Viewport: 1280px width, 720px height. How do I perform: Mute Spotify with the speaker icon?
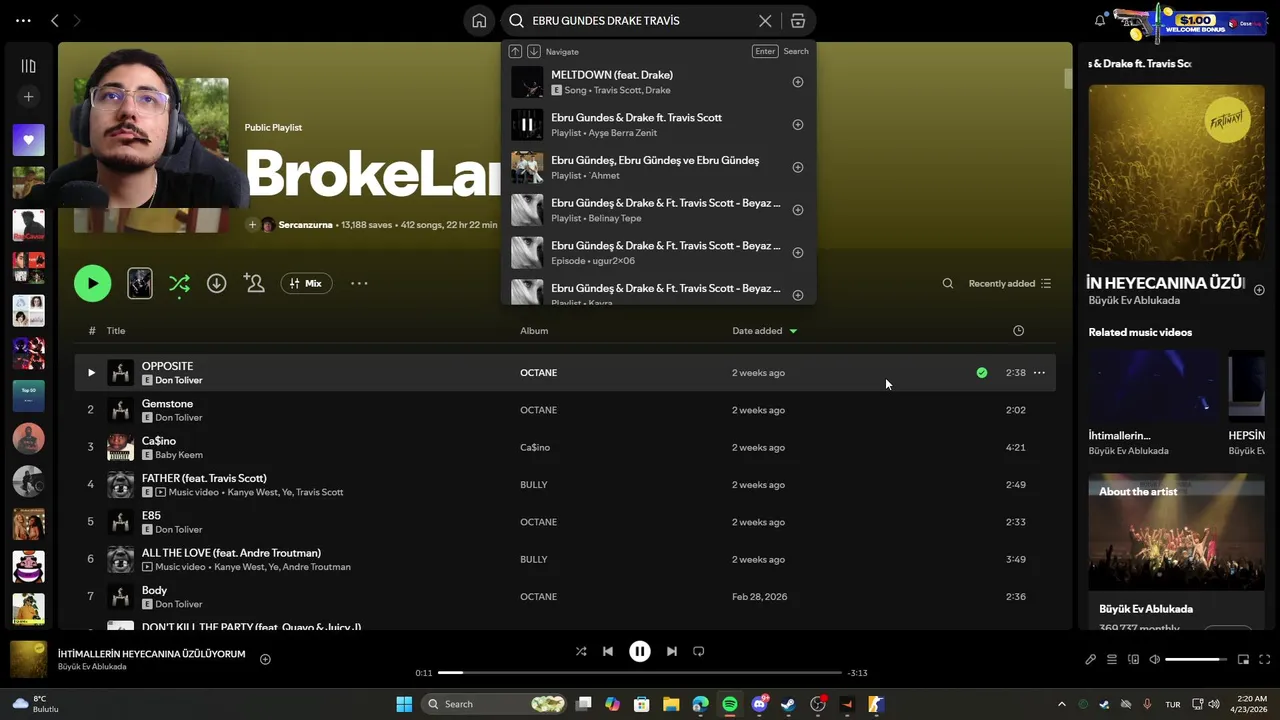click(1154, 660)
